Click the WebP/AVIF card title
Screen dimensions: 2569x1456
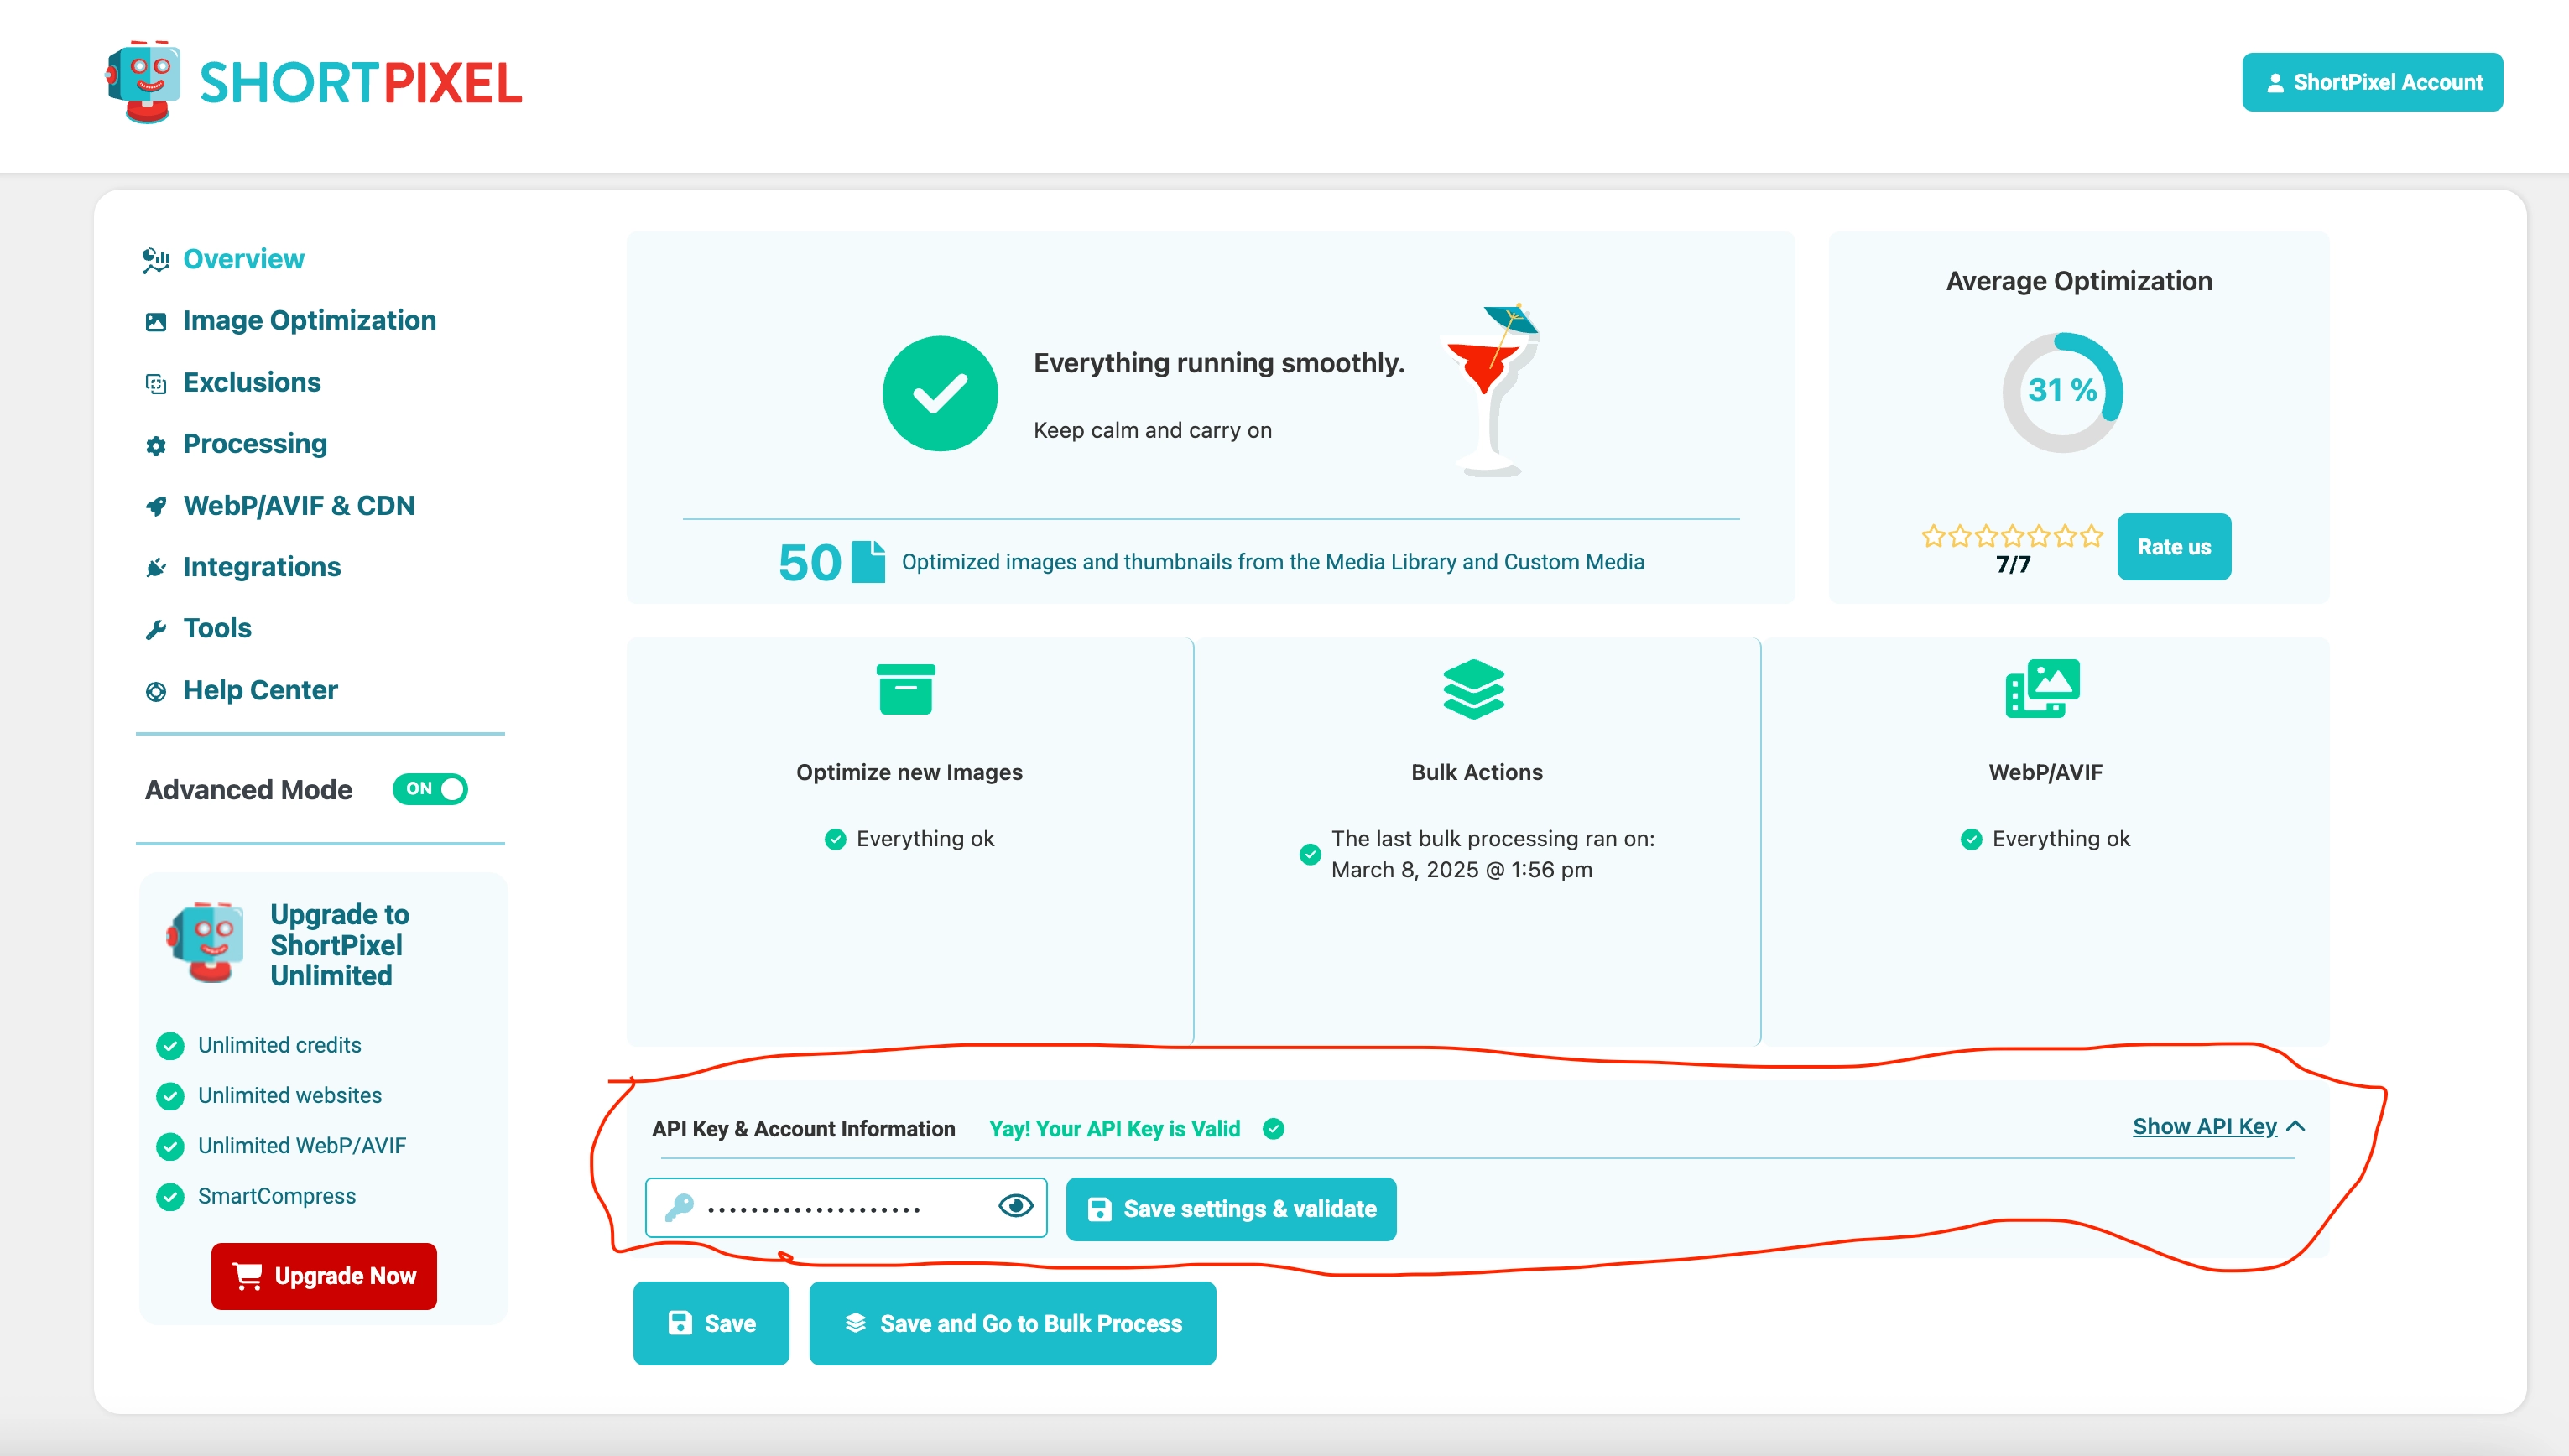coord(2045,772)
